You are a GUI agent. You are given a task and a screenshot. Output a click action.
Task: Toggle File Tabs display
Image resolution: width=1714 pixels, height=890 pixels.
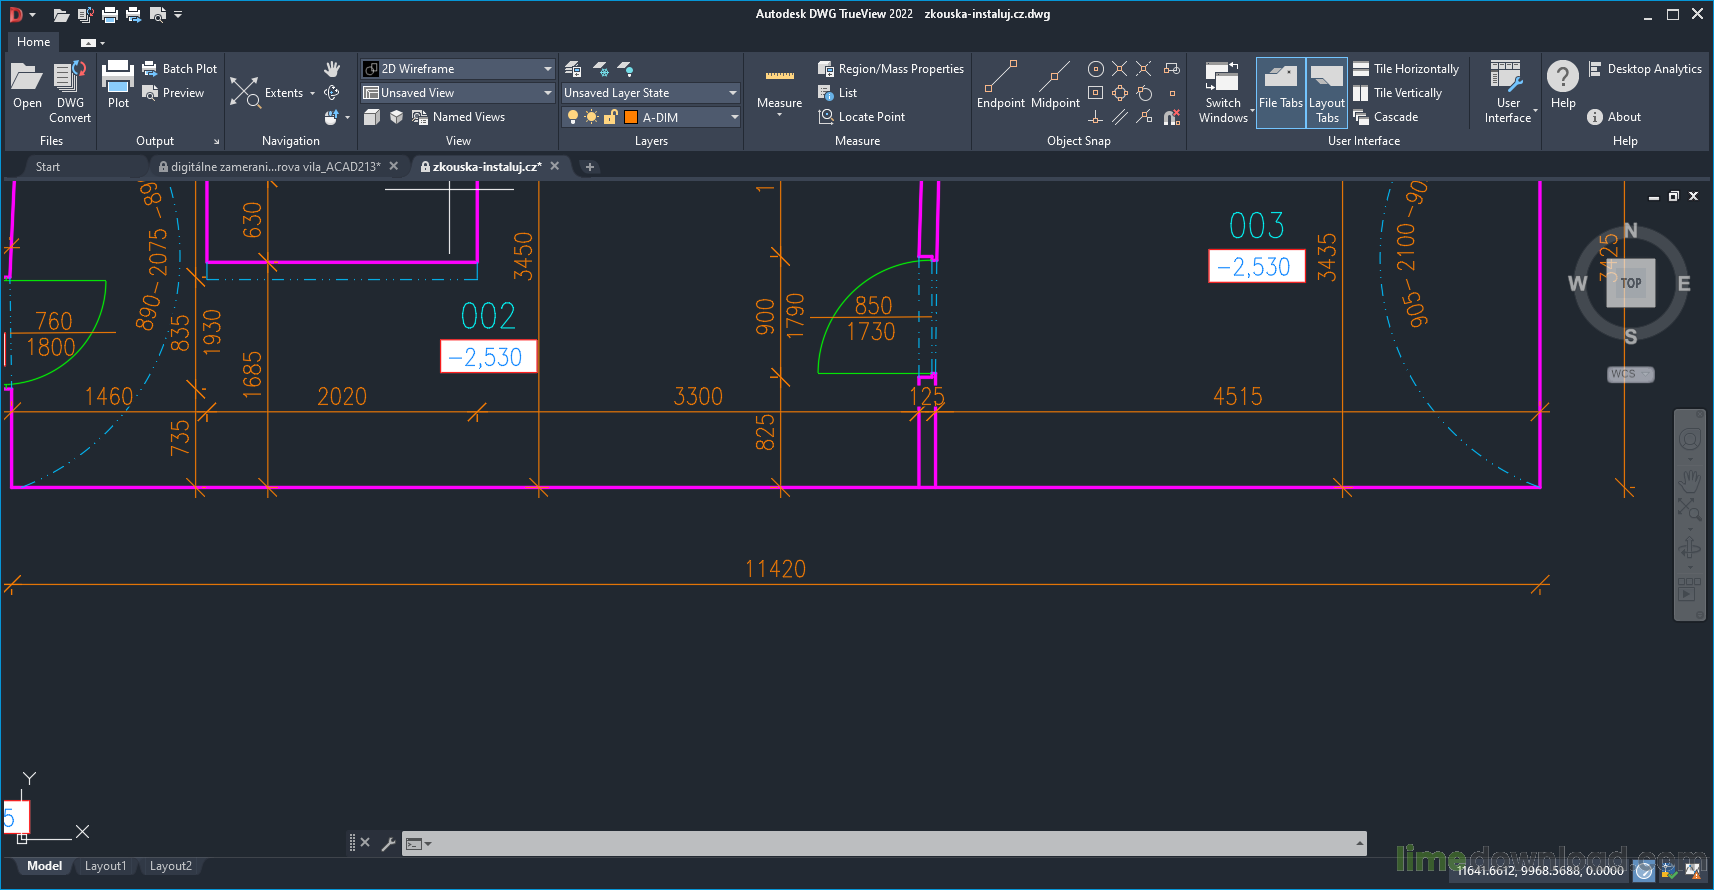(x=1280, y=90)
